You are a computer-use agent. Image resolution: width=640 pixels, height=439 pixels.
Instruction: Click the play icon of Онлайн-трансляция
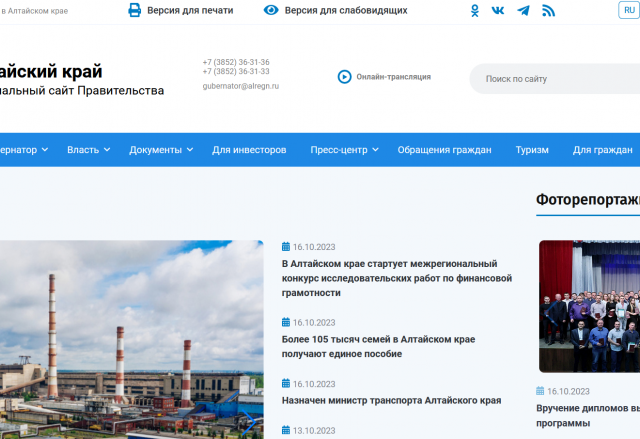(x=344, y=77)
